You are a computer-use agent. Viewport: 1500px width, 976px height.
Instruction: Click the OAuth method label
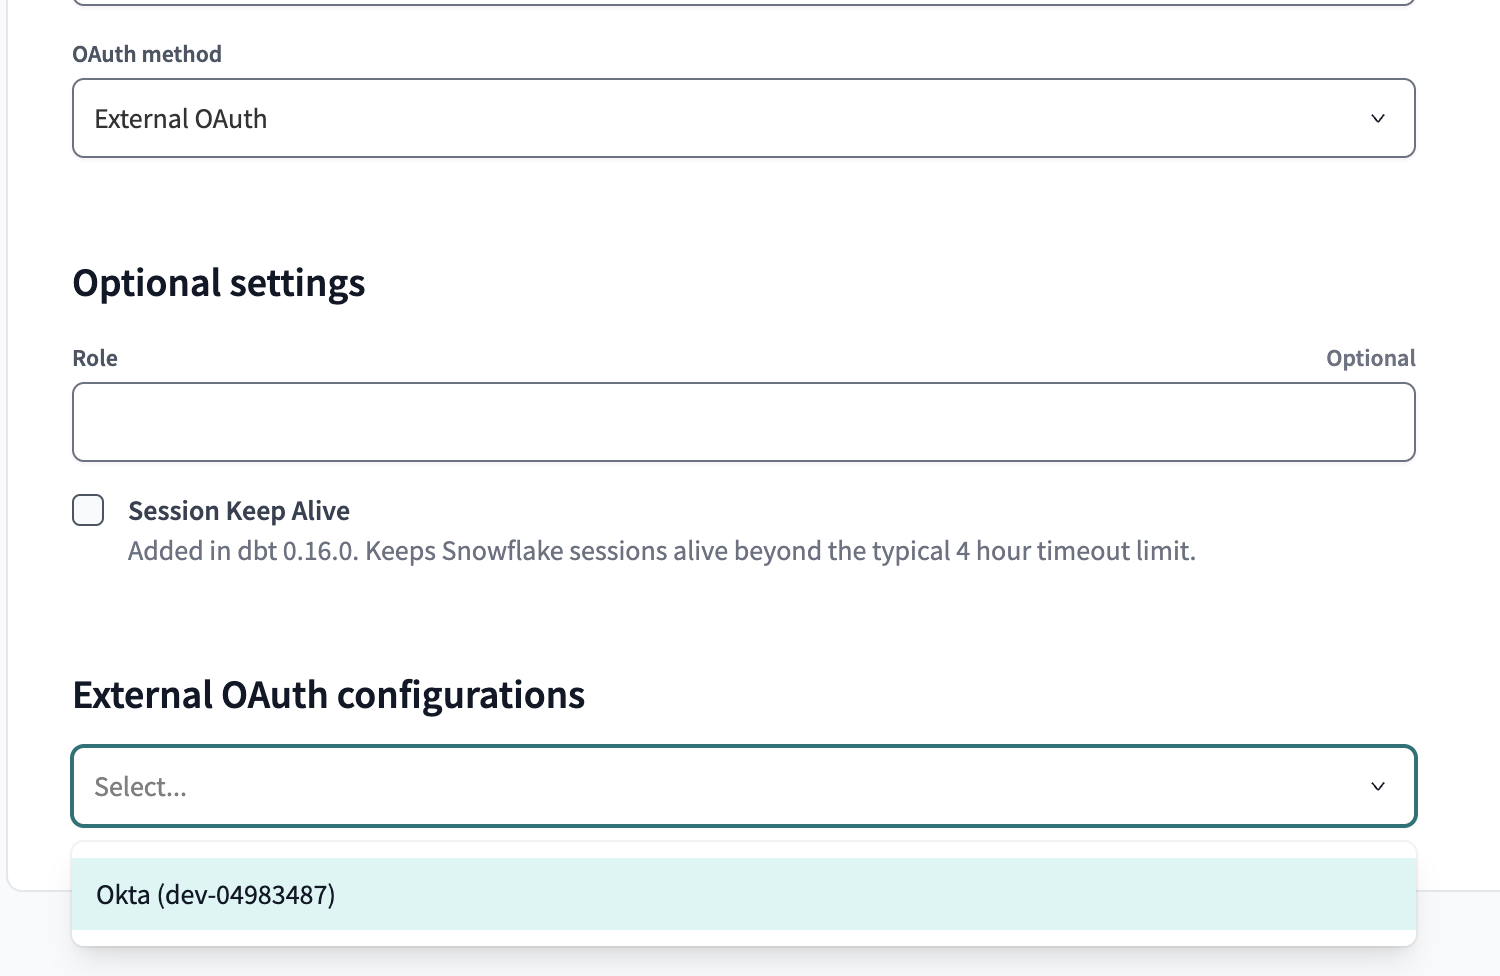(x=146, y=54)
